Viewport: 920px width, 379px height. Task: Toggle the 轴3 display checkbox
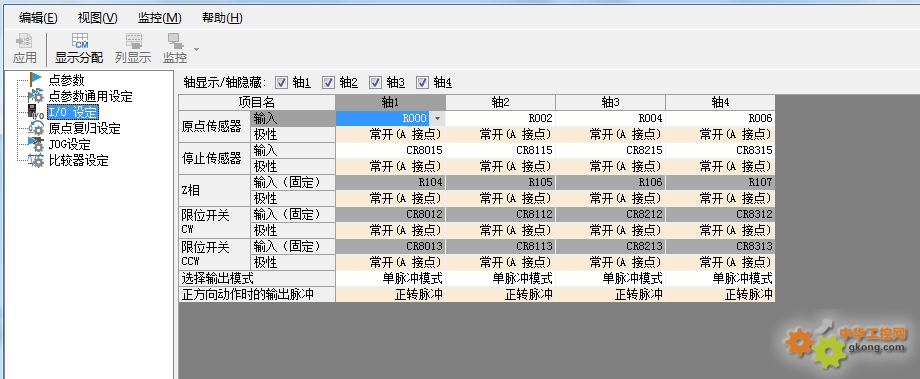pyautogui.click(x=375, y=82)
